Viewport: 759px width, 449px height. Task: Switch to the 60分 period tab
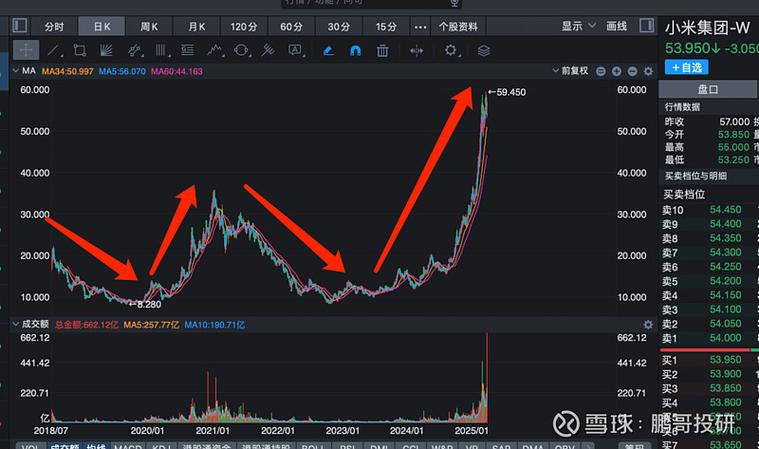pos(291,27)
